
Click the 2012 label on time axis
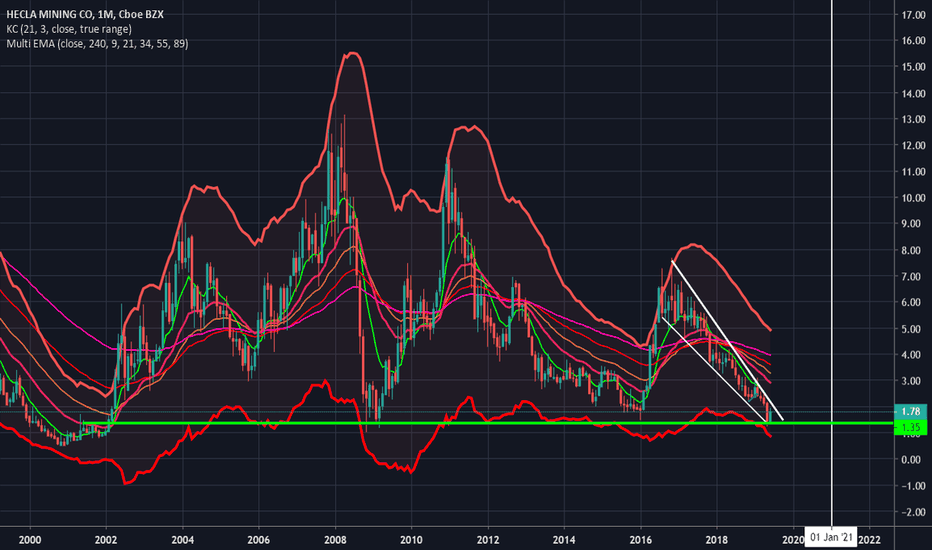click(488, 540)
